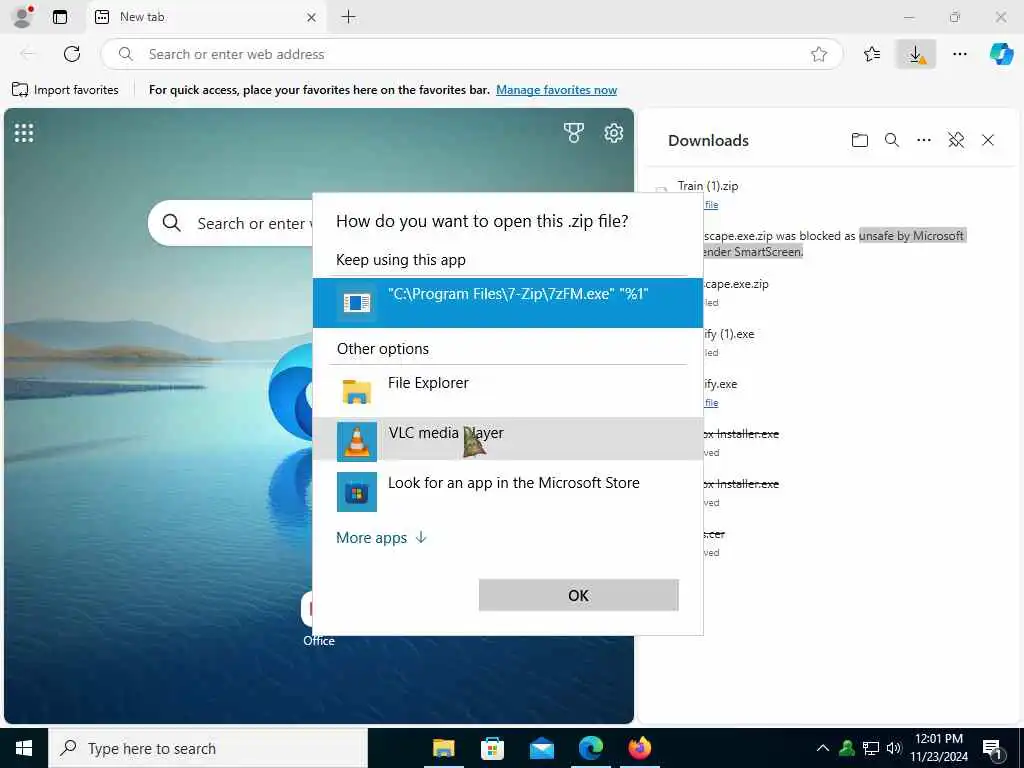
Task: Click the Open file link under Train (1).zip
Action: click(711, 205)
